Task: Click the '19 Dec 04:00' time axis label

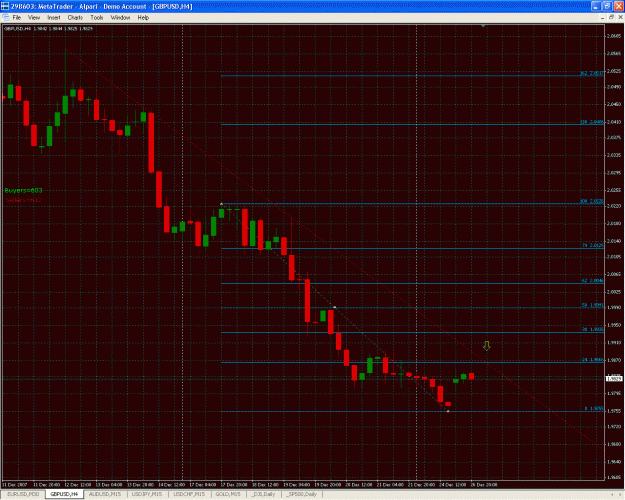Action: pos(297,485)
